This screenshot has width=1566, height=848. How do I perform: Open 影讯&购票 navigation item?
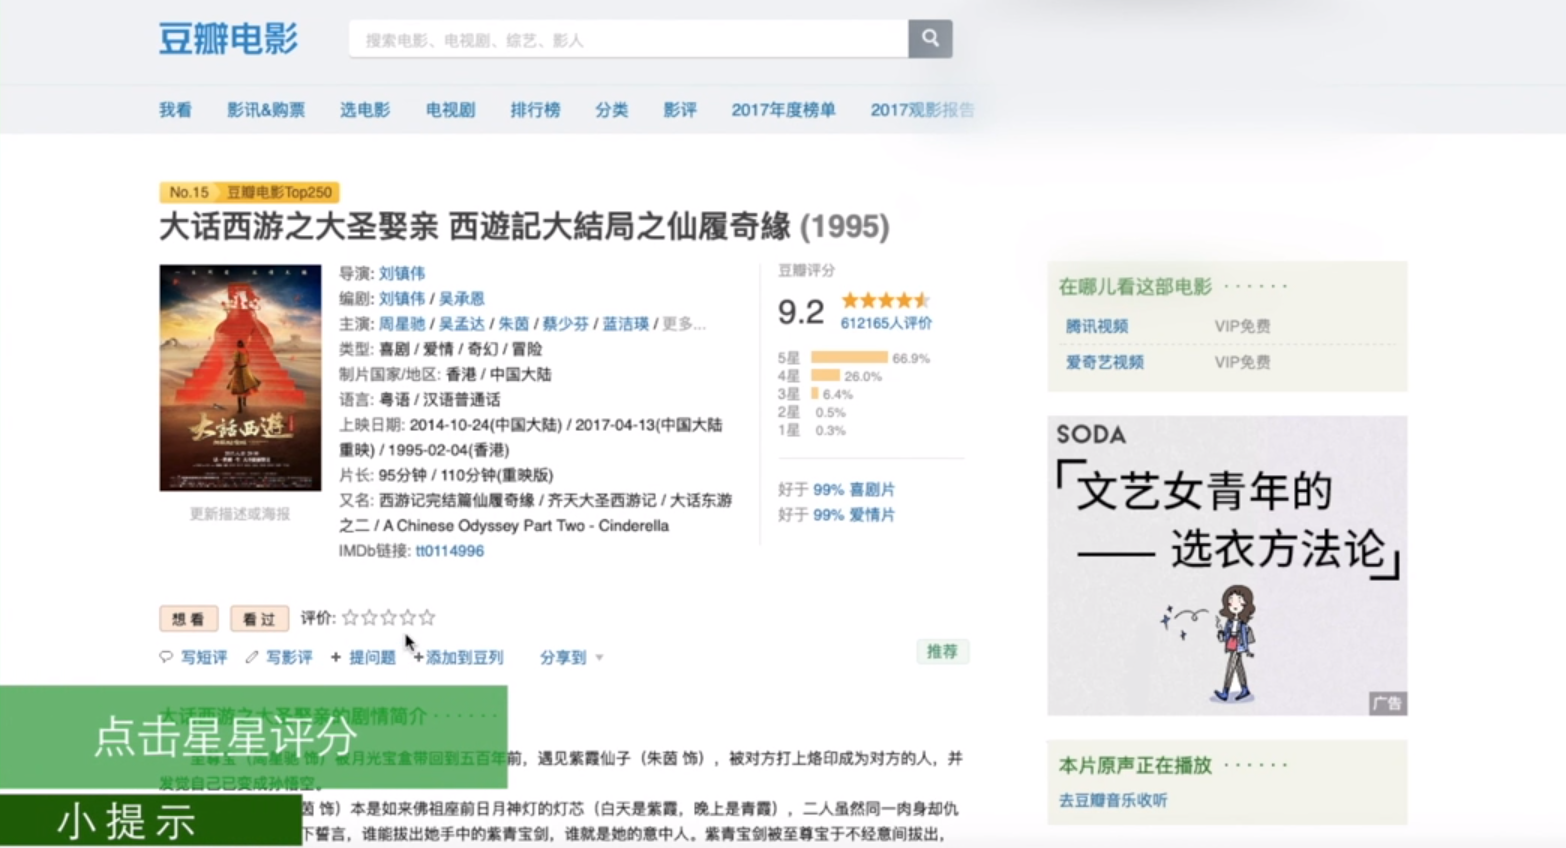point(266,110)
